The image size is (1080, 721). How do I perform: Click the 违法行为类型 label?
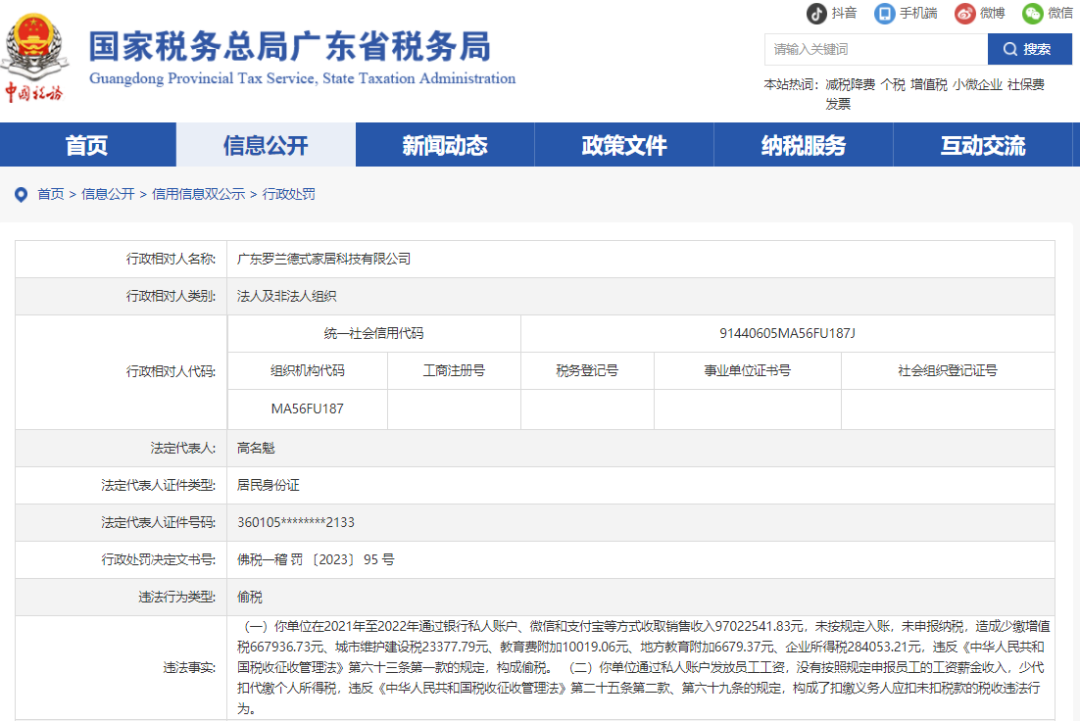(177, 597)
